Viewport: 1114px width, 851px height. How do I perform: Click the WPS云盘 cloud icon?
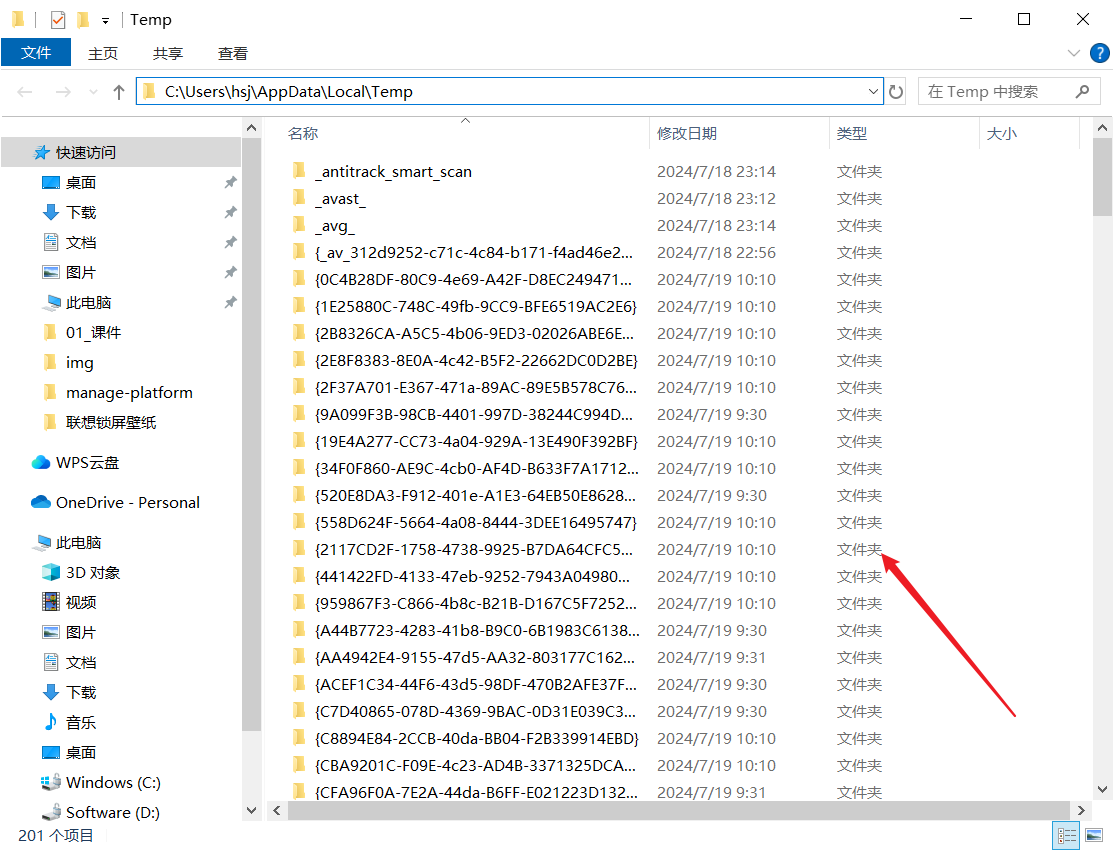41,462
